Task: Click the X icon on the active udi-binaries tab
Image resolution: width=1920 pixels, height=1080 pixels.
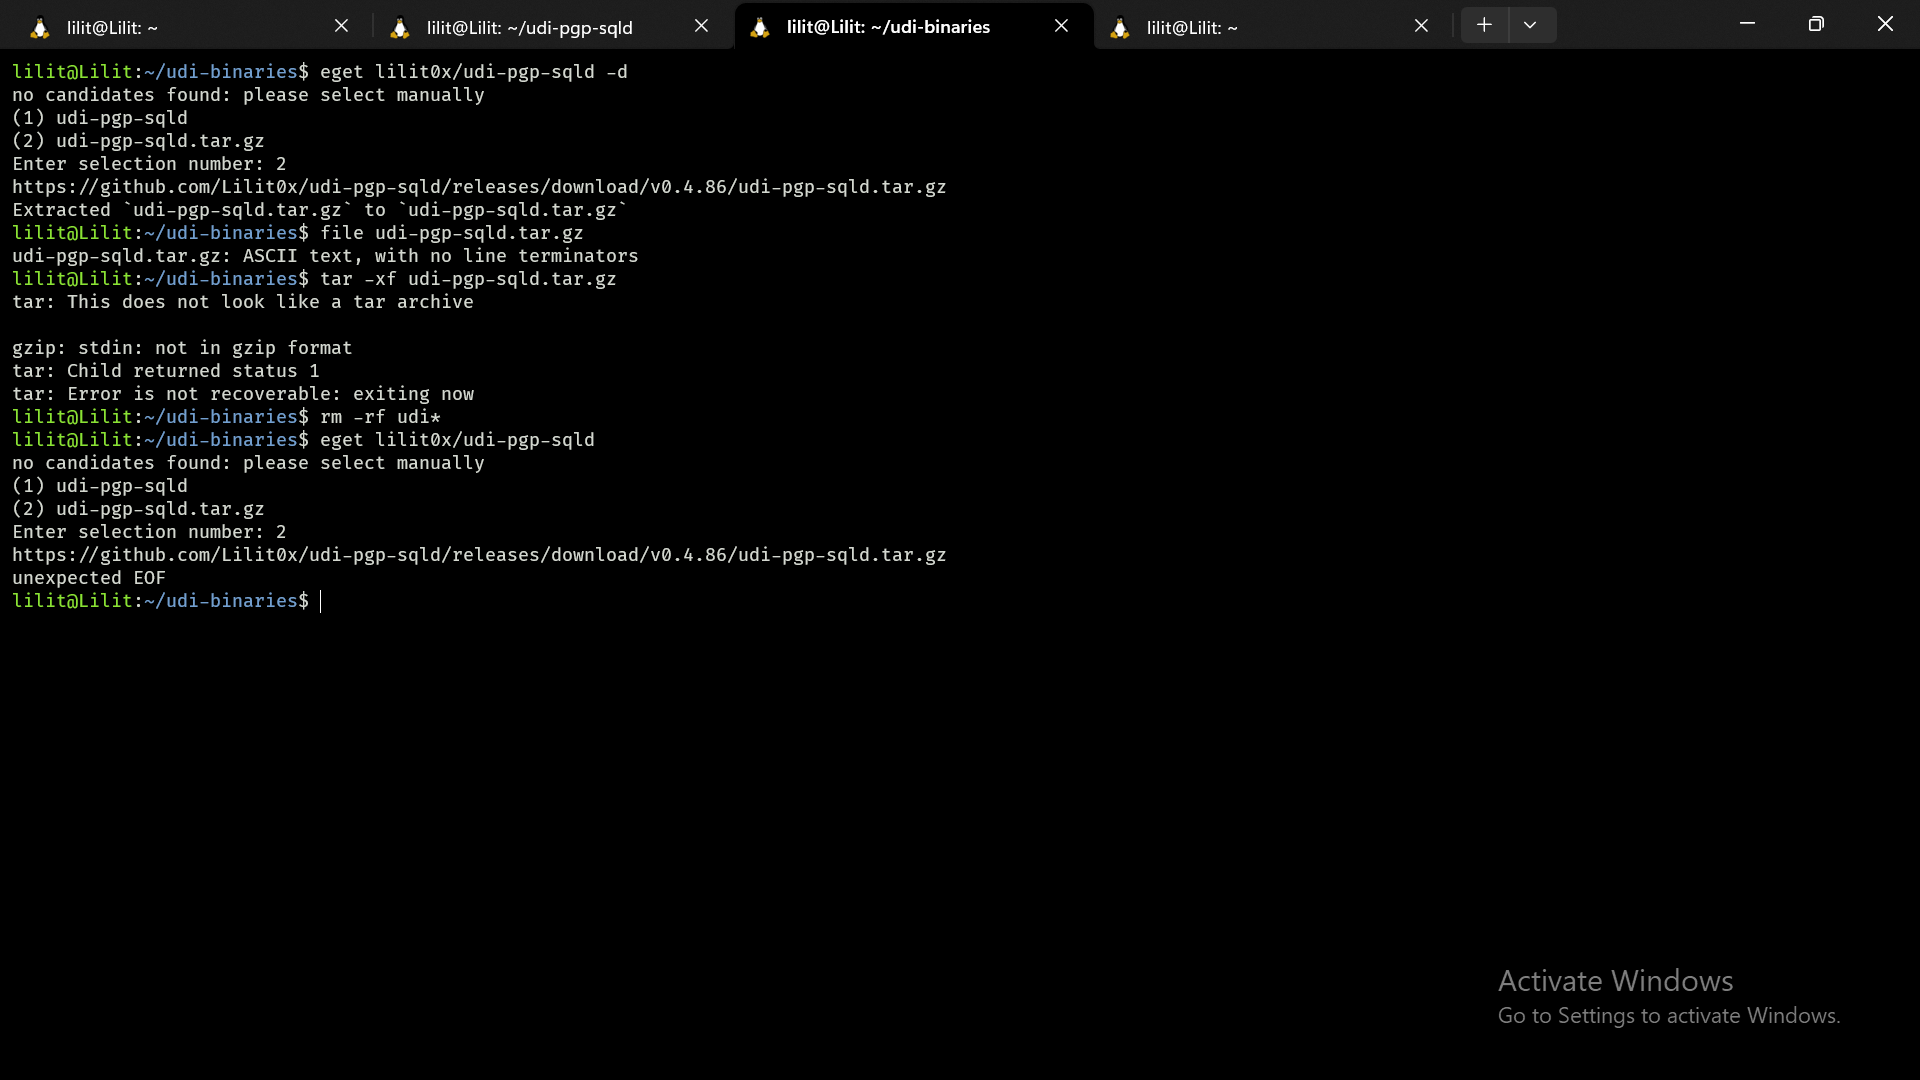Action: [x=1061, y=26]
